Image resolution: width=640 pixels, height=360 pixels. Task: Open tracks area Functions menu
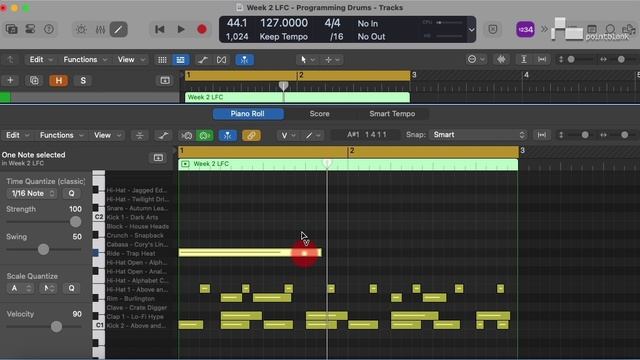click(x=85, y=60)
